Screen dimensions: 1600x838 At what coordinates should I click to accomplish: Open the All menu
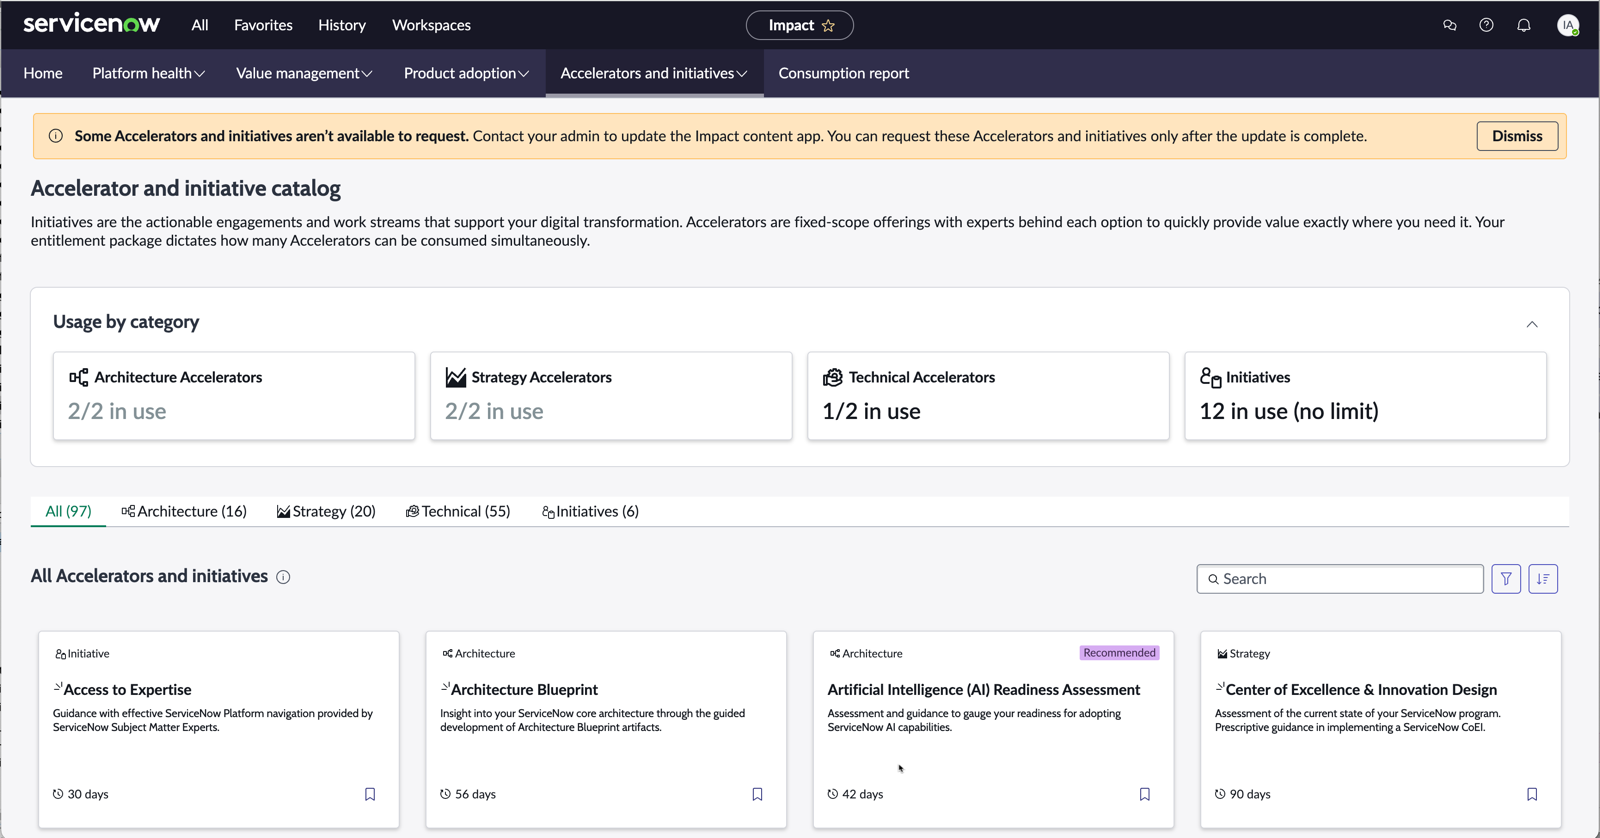[x=200, y=25]
